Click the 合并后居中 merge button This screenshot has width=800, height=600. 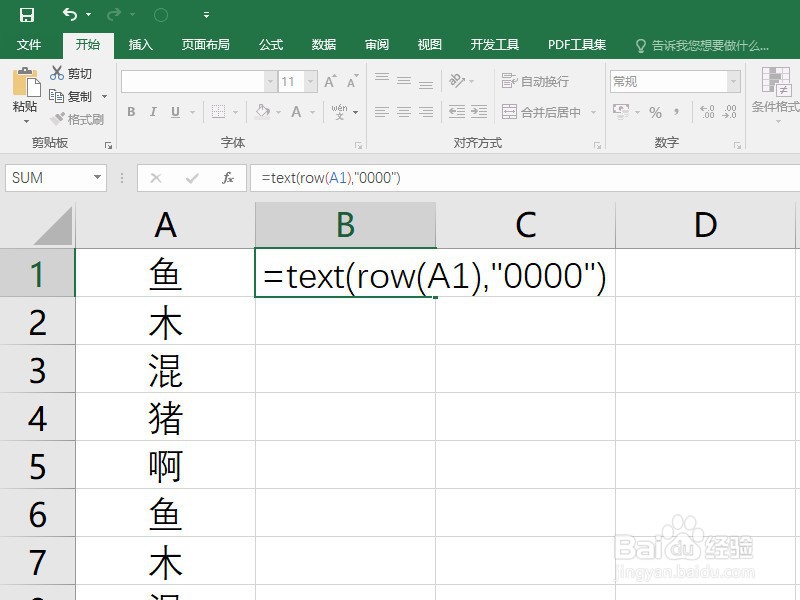tap(541, 112)
